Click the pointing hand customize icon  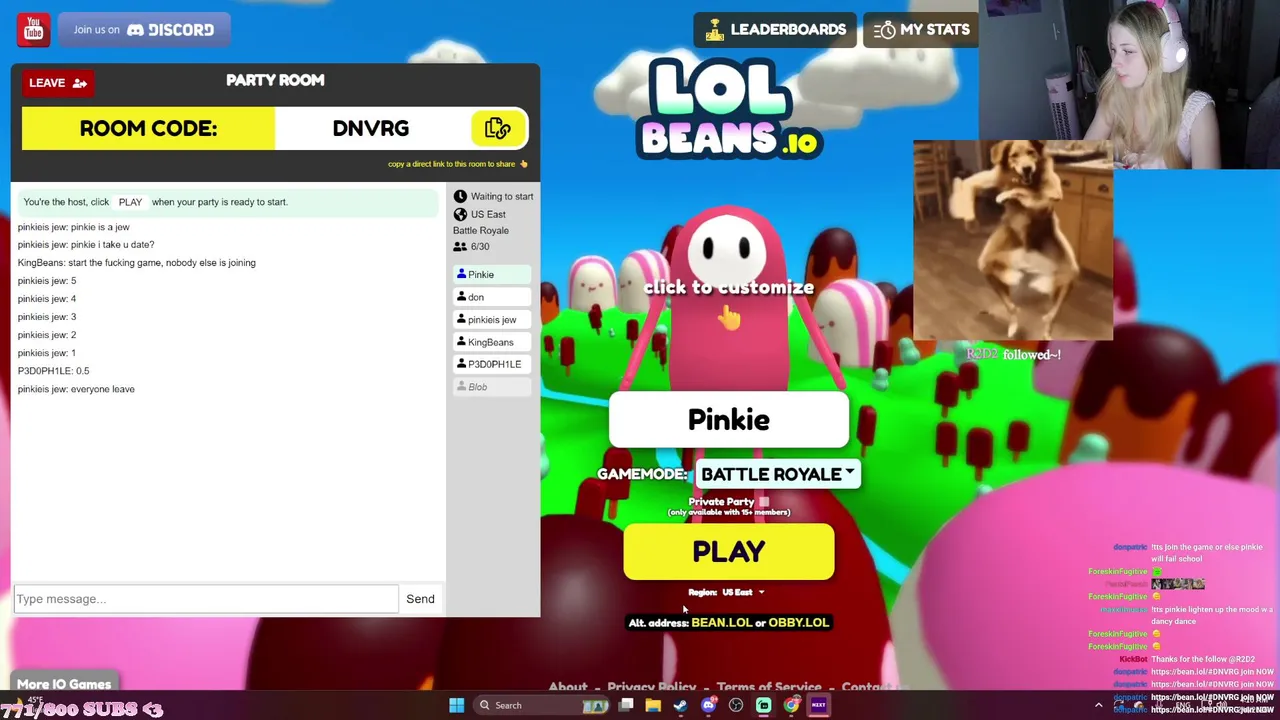click(729, 318)
